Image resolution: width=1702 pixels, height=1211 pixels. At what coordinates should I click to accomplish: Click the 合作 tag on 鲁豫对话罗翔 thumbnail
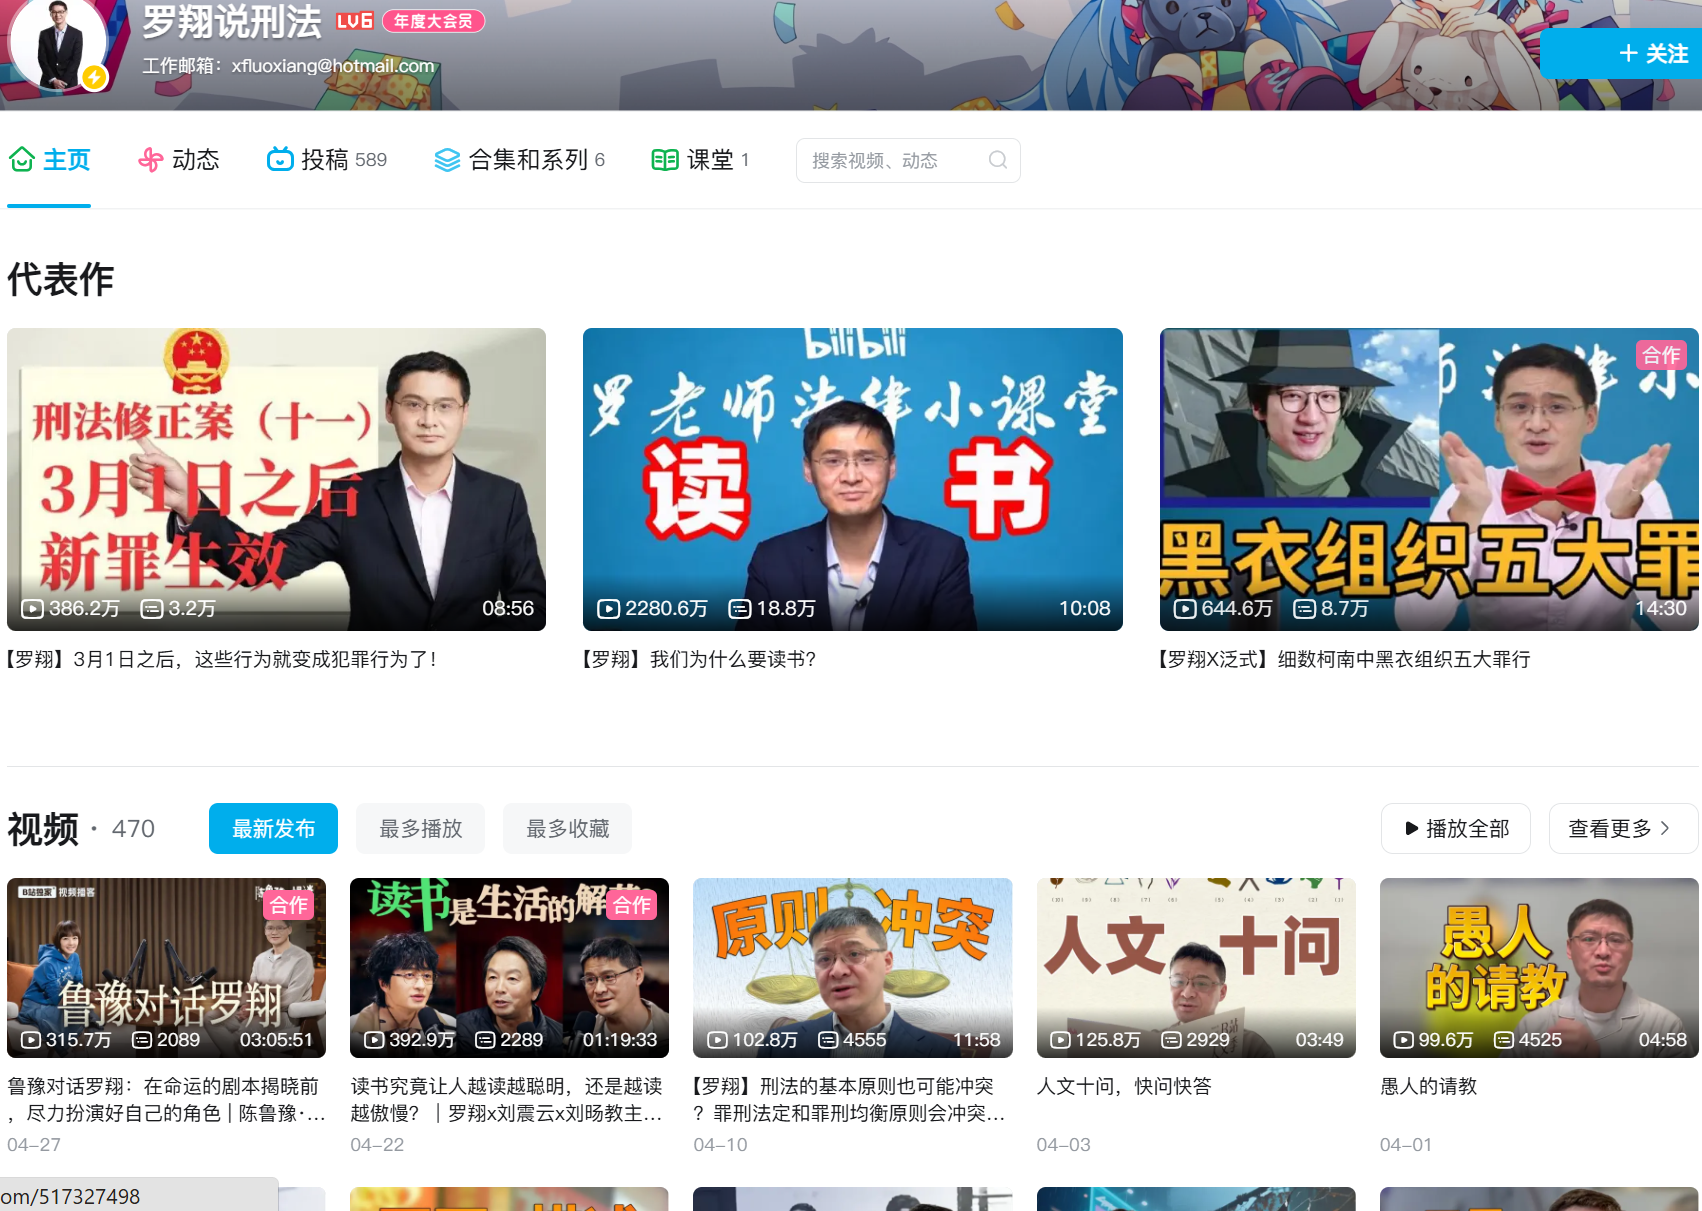[289, 905]
